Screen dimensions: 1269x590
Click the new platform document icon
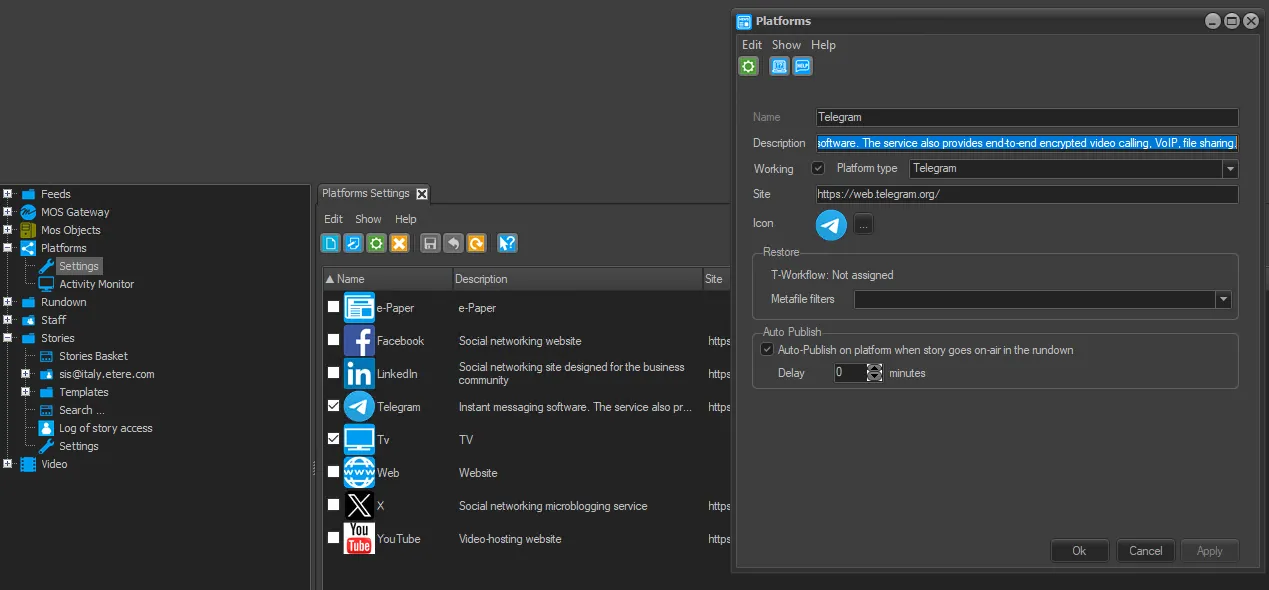pos(331,243)
